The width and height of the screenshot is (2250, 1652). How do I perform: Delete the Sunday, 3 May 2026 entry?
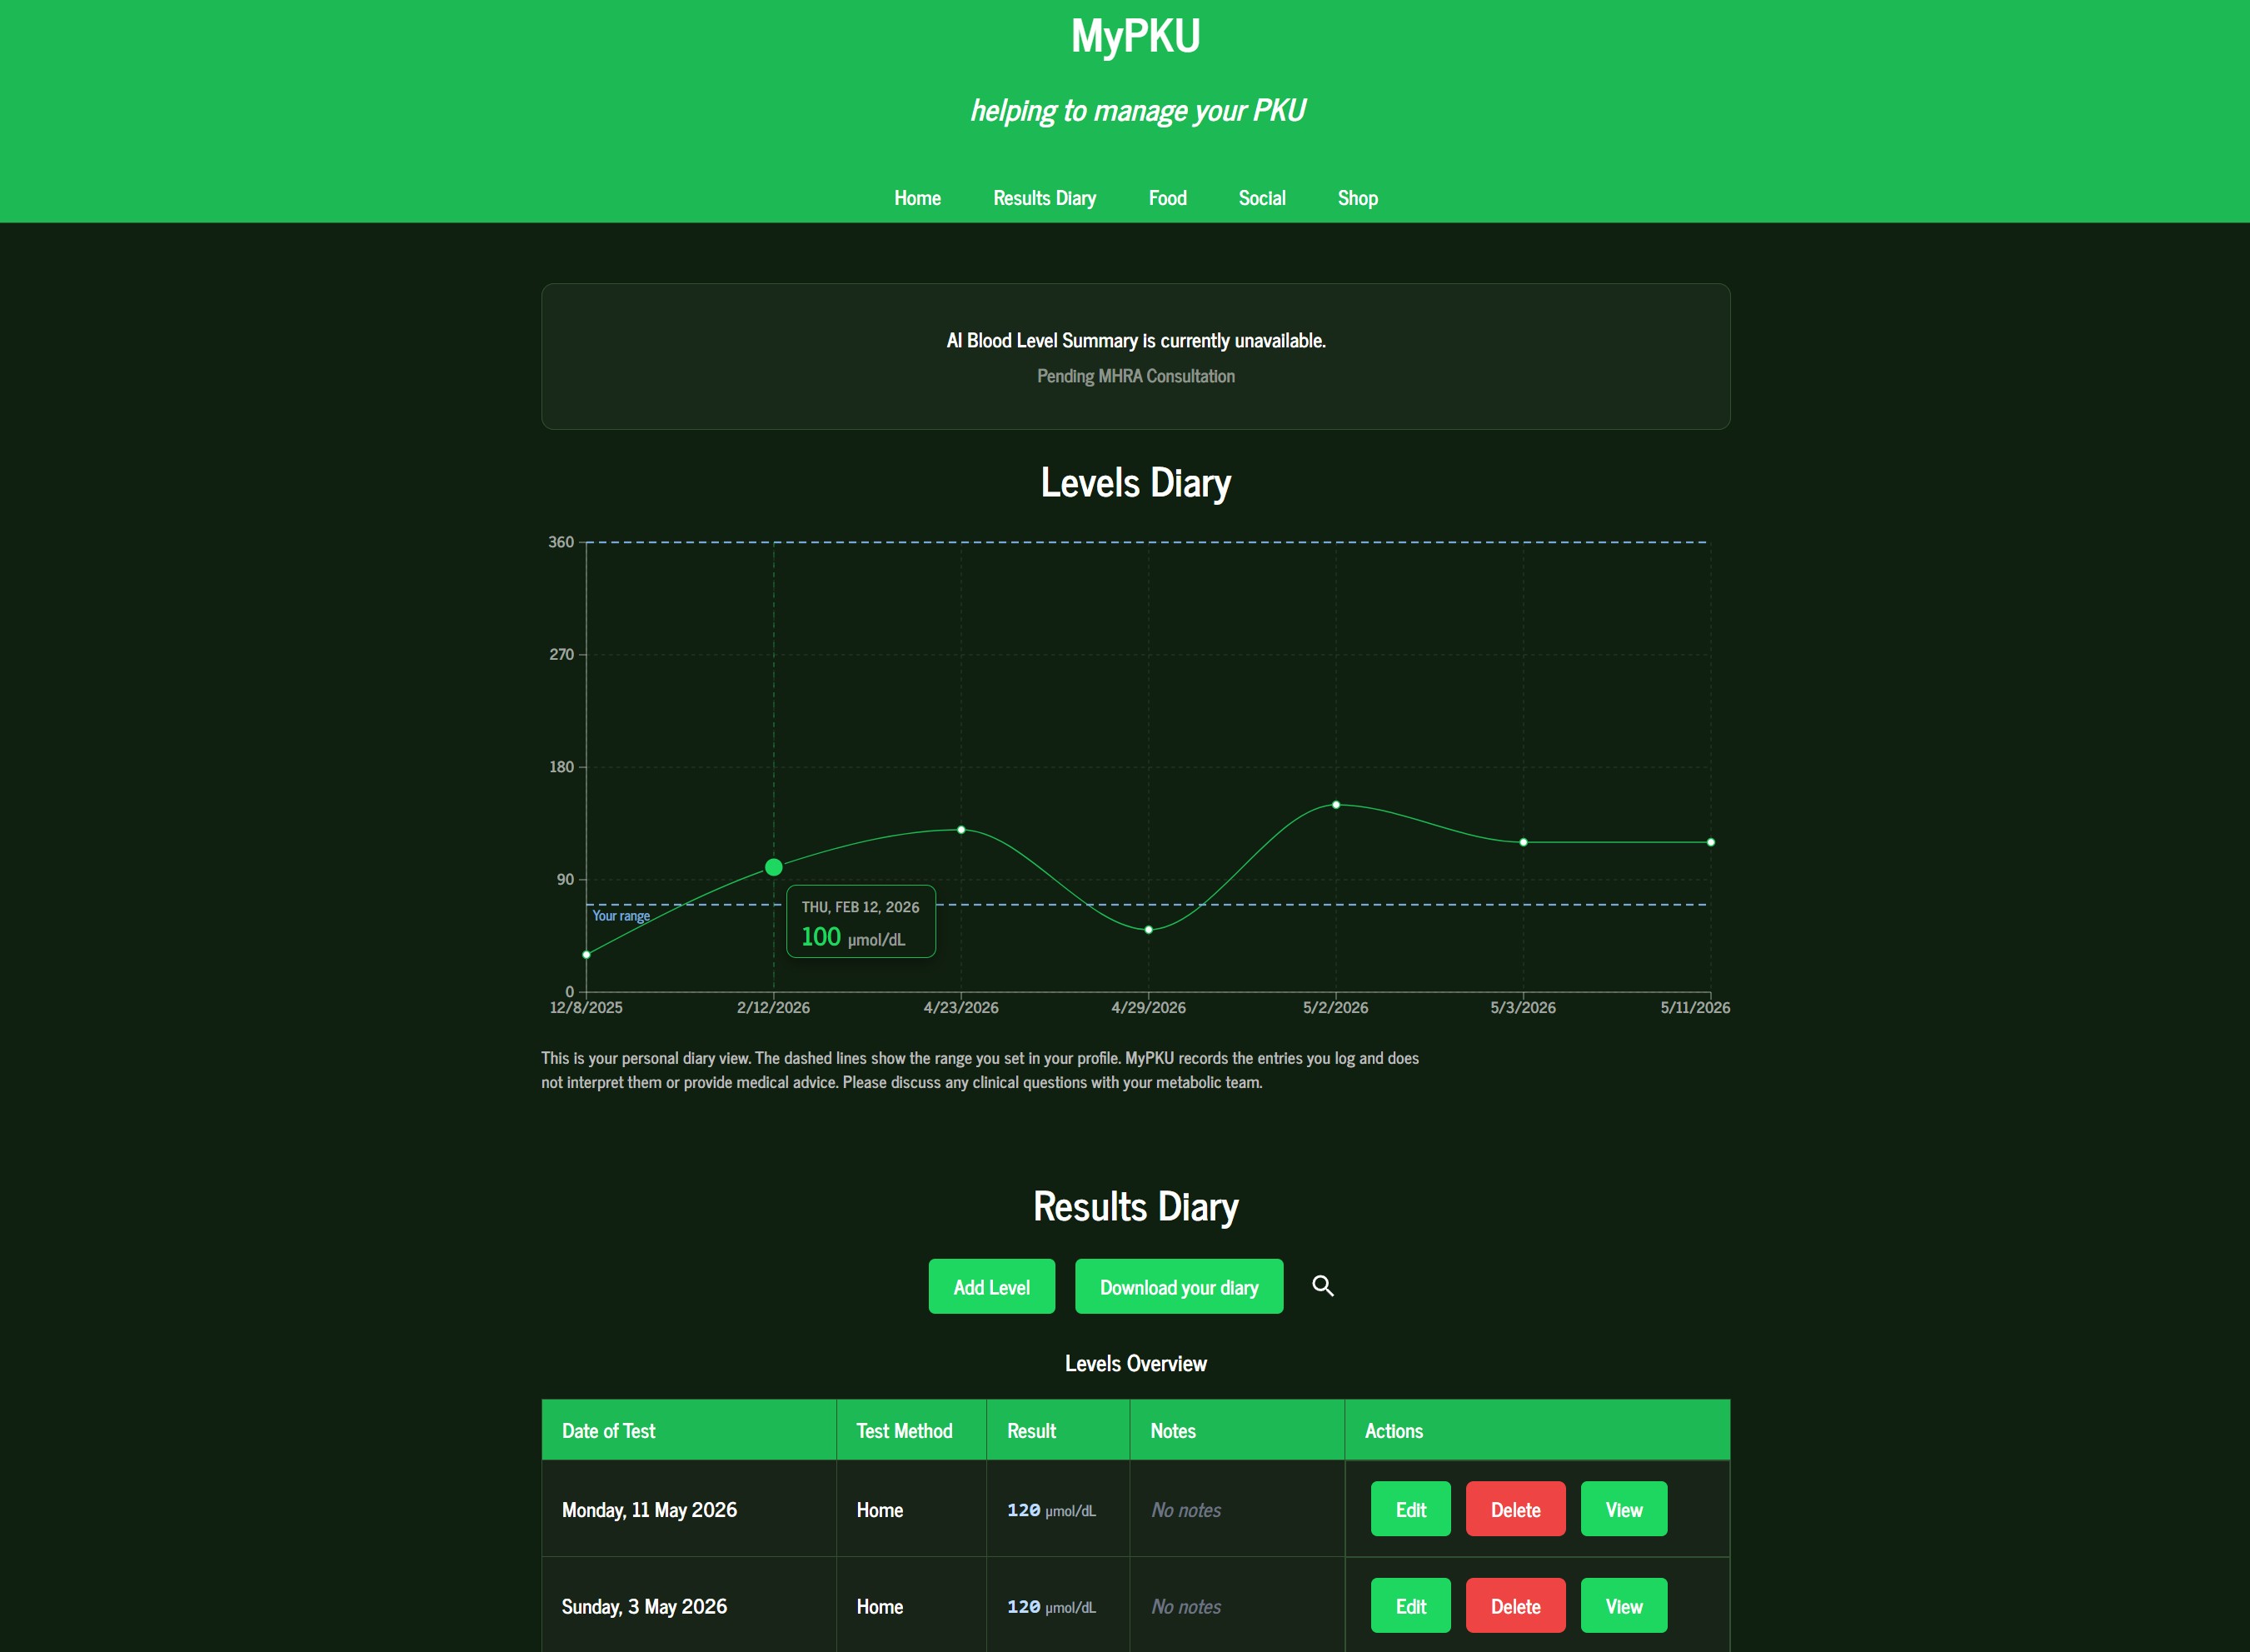(x=1515, y=1605)
